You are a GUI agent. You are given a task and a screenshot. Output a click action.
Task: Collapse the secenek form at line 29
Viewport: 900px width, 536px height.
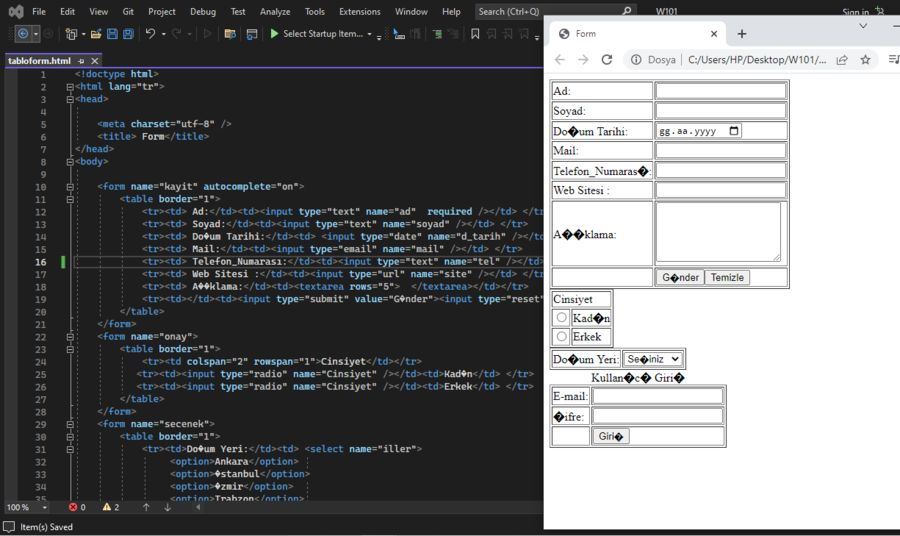[x=69, y=425]
